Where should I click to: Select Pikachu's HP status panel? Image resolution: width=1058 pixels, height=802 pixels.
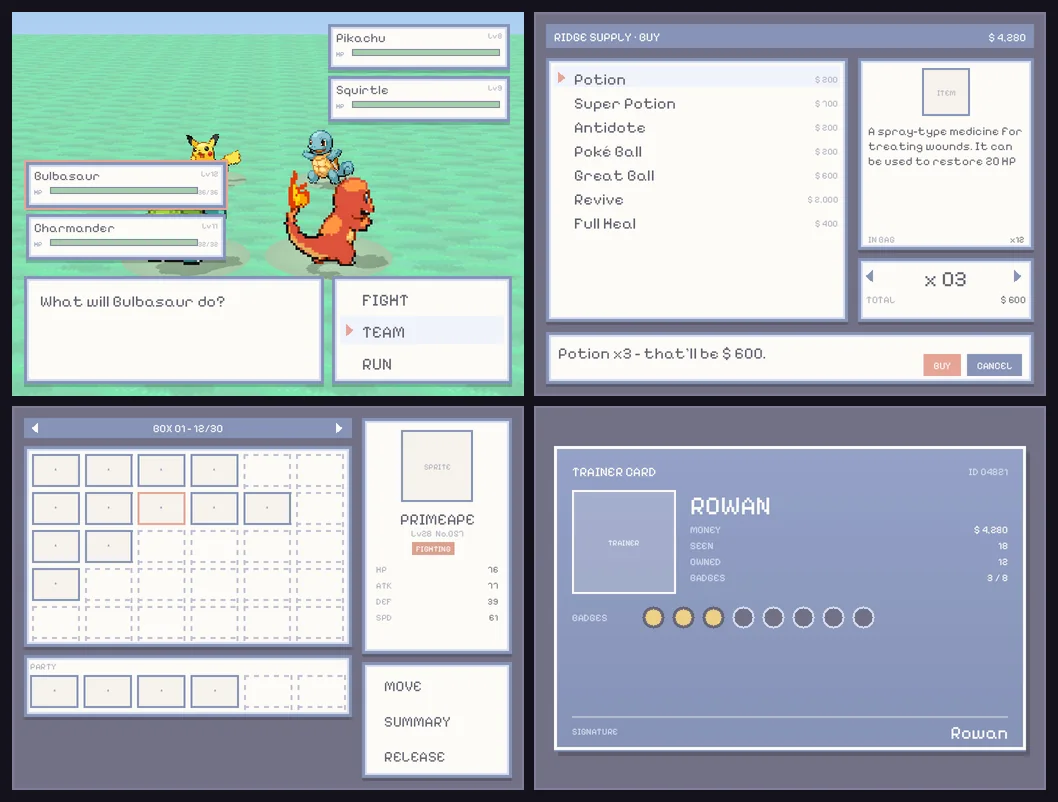pyautogui.click(x=418, y=47)
